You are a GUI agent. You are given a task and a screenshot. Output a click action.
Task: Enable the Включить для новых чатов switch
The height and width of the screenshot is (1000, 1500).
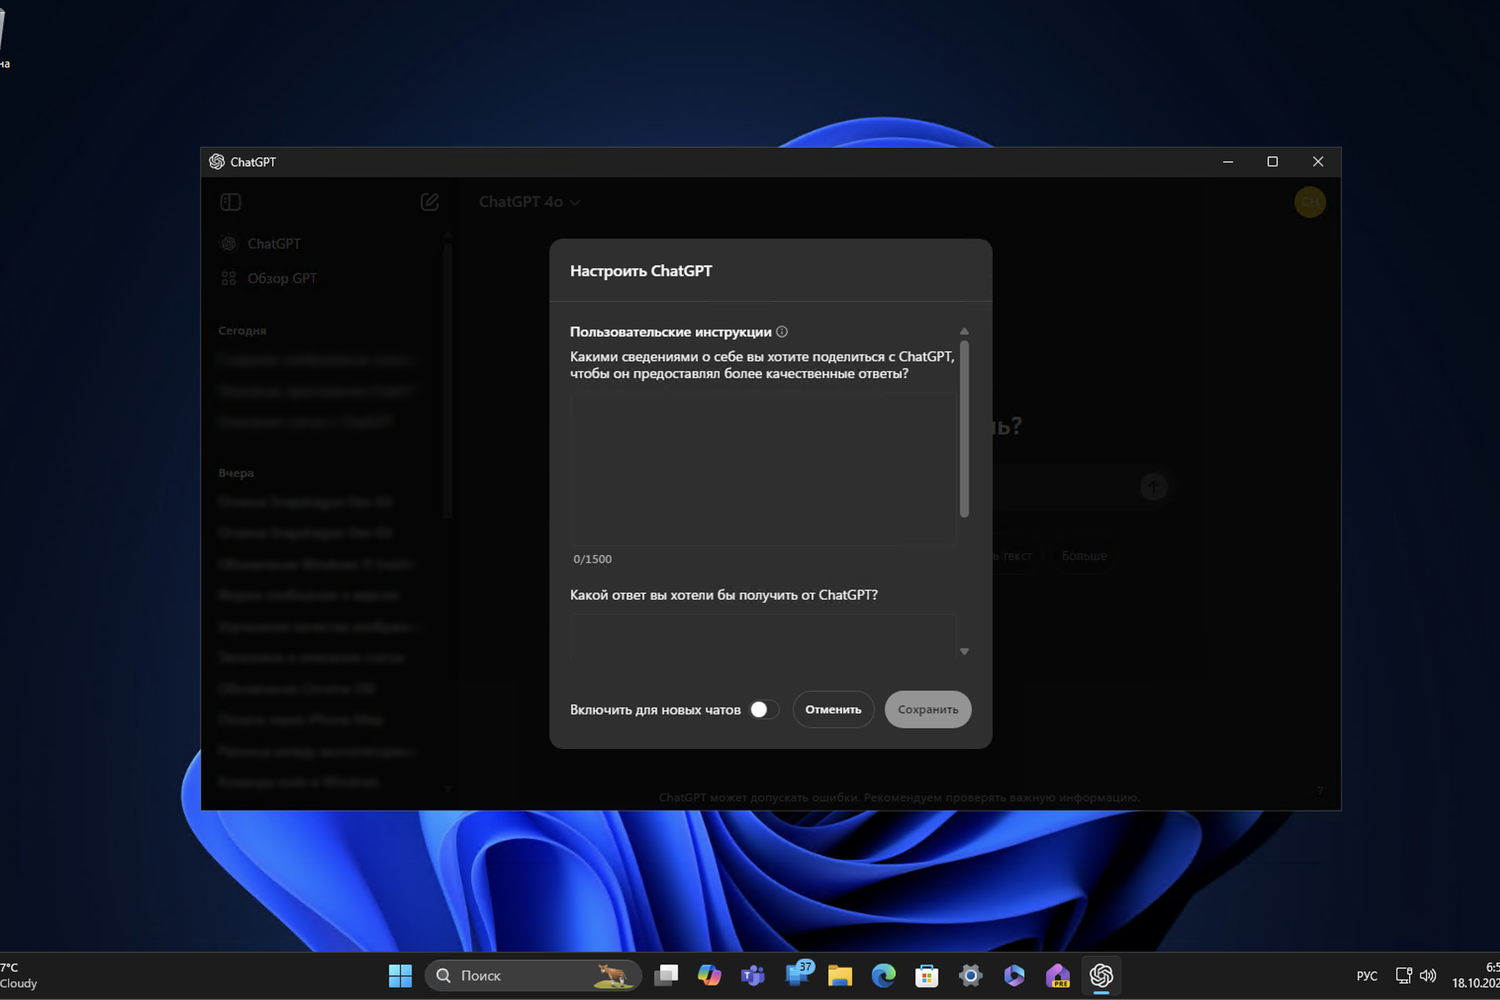(764, 709)
